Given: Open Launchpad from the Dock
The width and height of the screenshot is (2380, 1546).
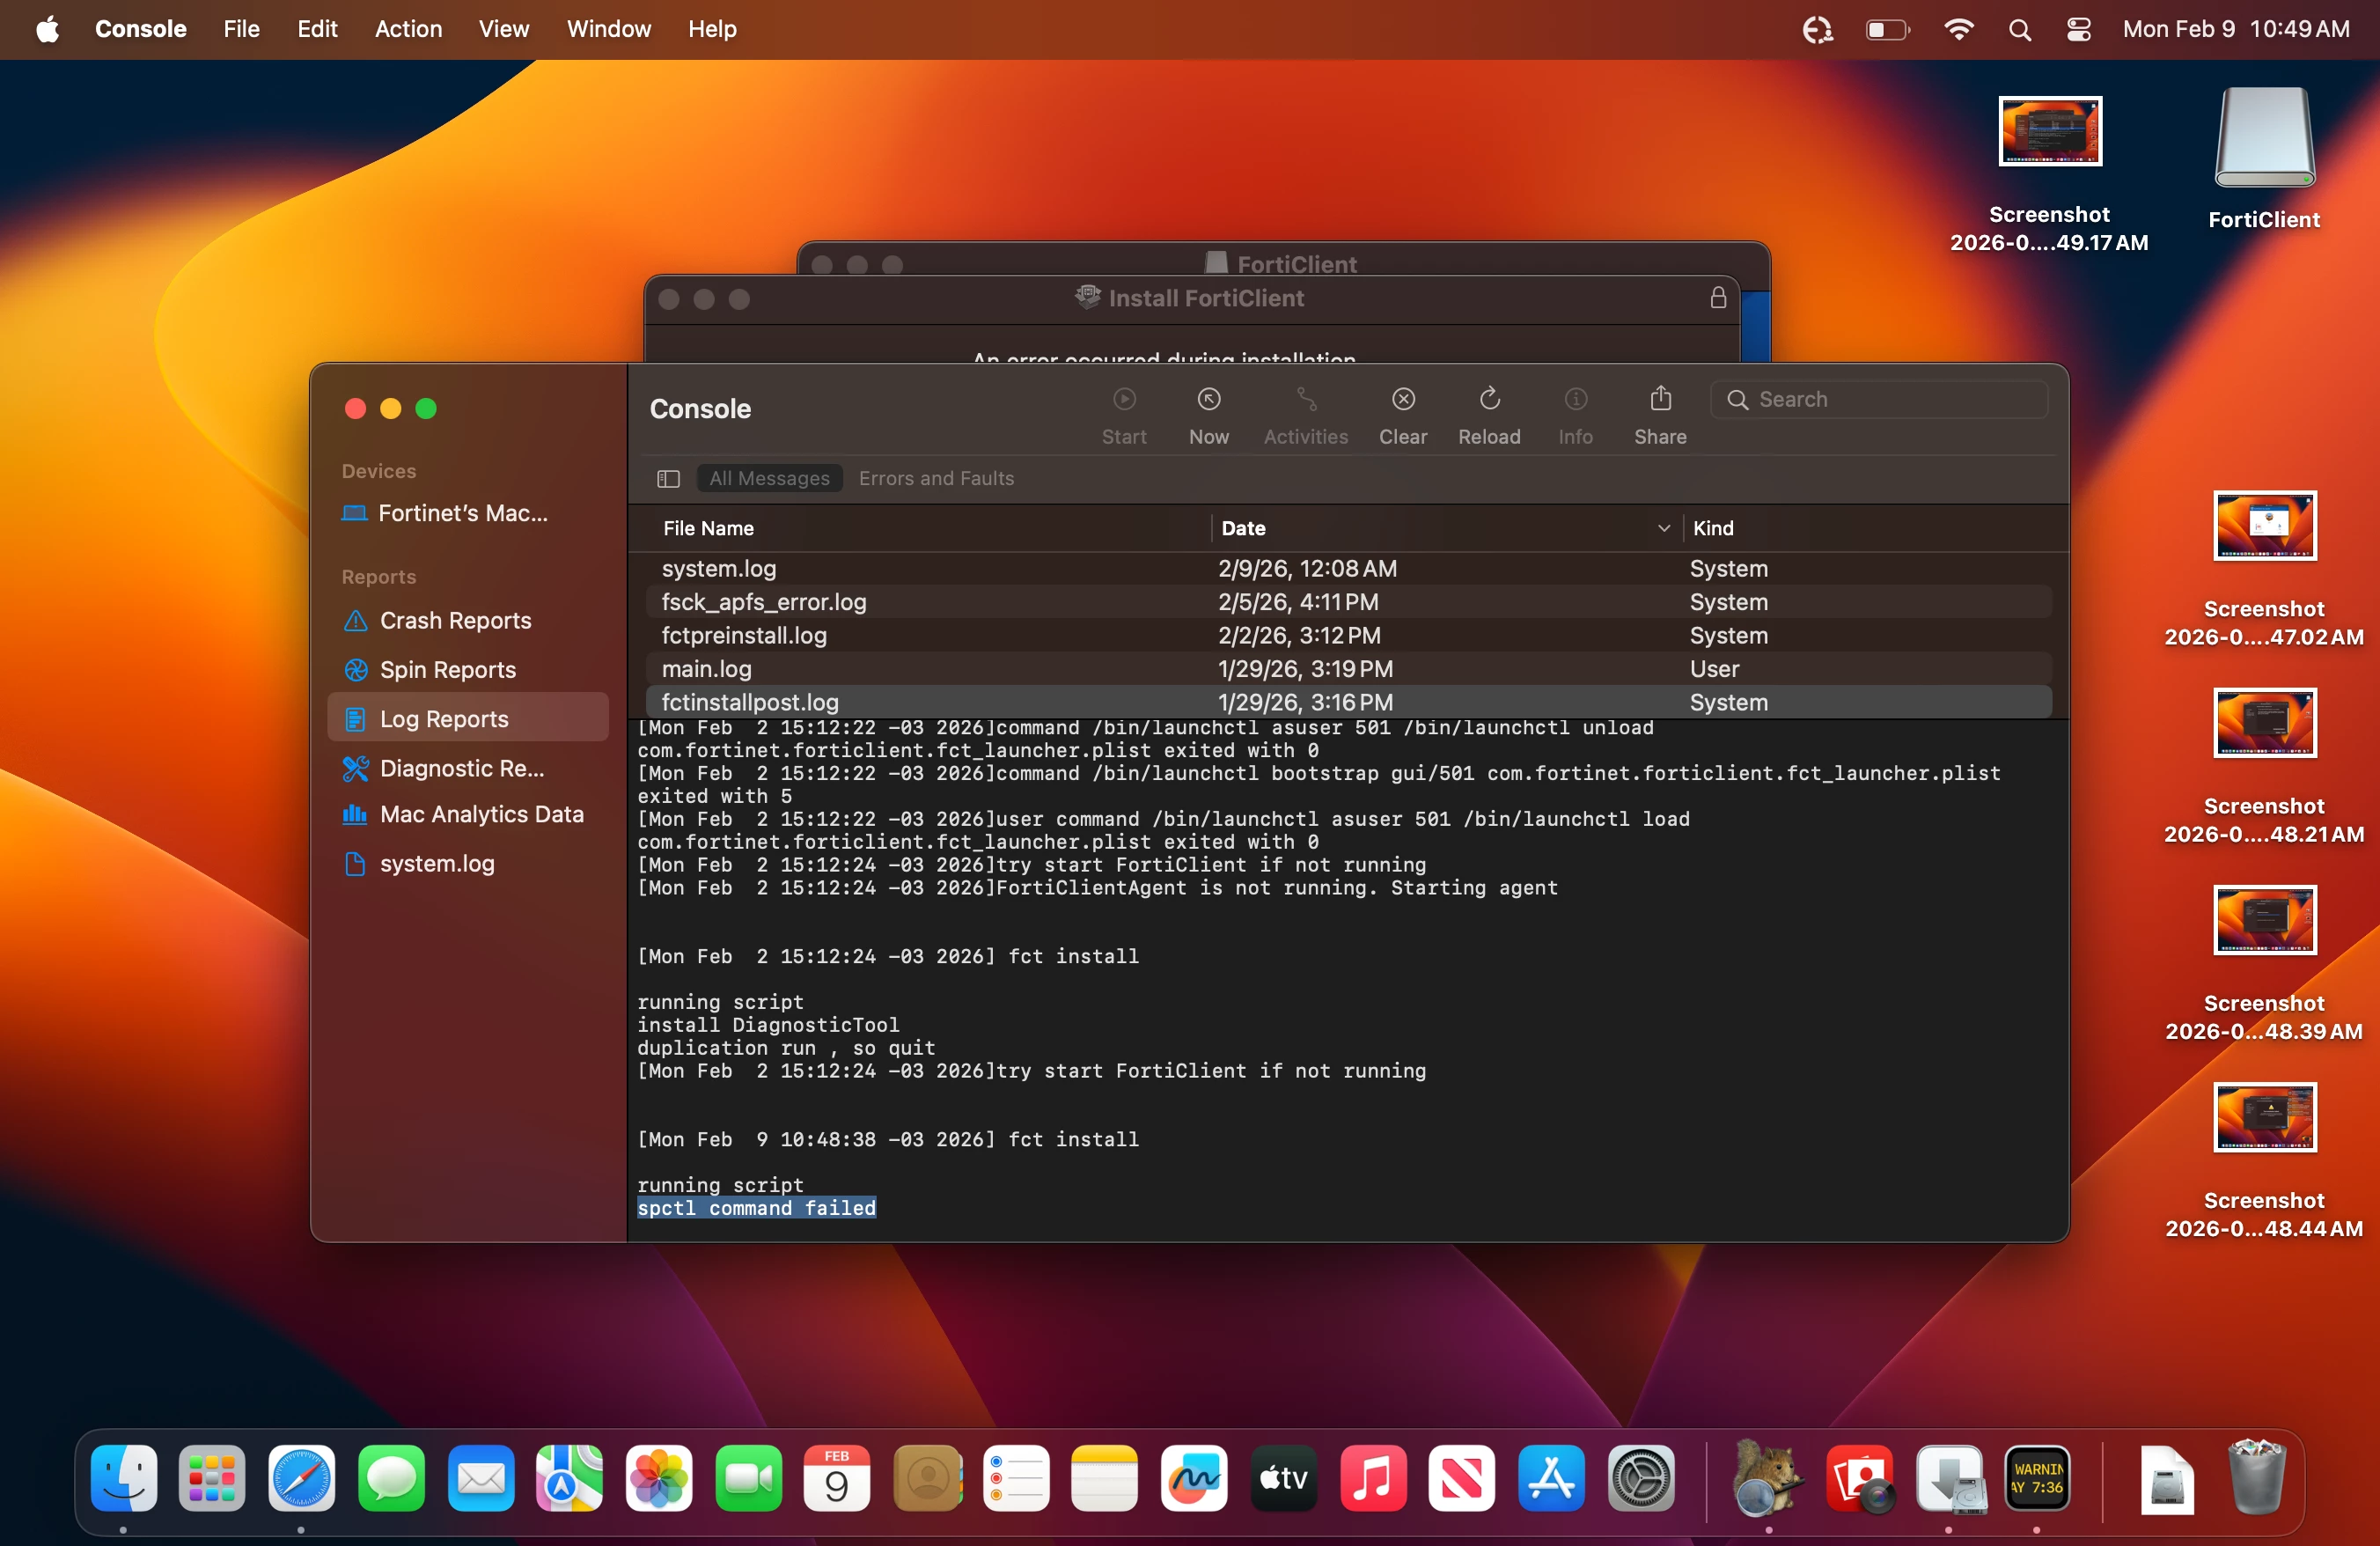Looking at the screenshot, I should pos(212,1478).
